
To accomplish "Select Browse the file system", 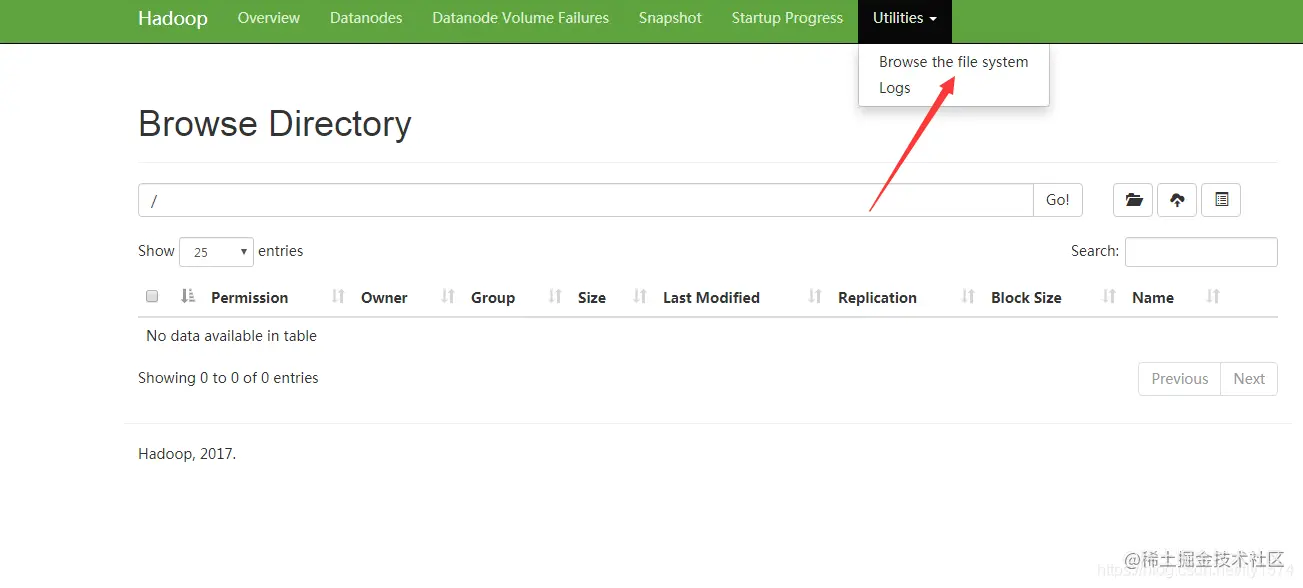I will coord(953,62).
